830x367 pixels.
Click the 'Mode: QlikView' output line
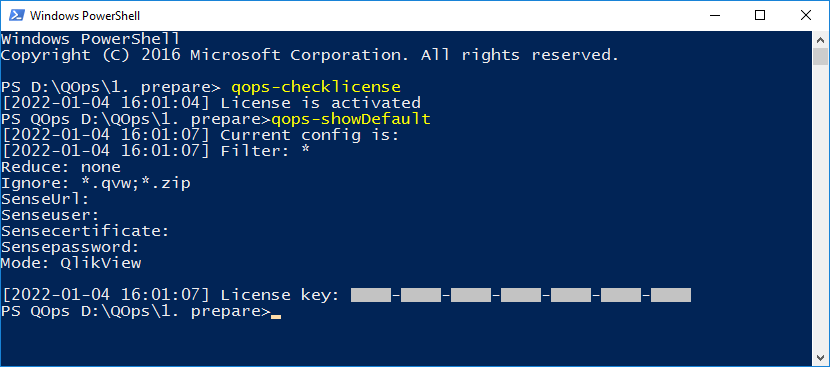[x=71, y=263]
